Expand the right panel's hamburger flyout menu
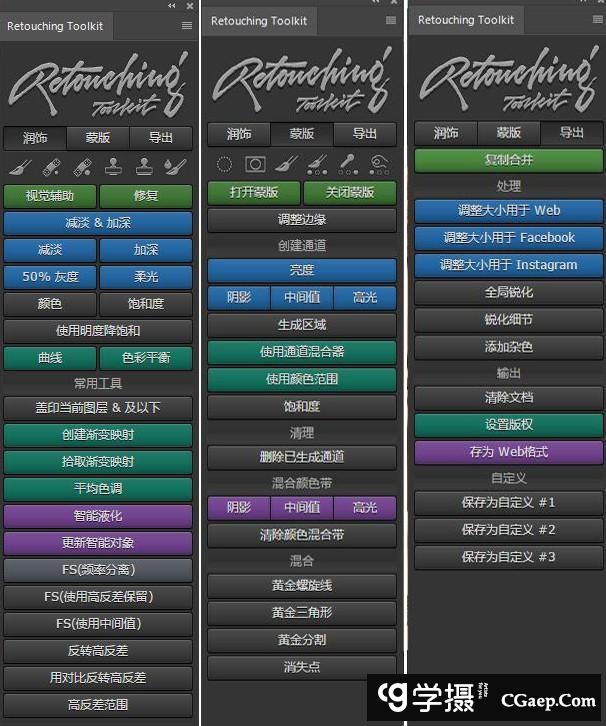Image resolution: width=606 pixels, height=726 pixels. (x=597, y=20)
